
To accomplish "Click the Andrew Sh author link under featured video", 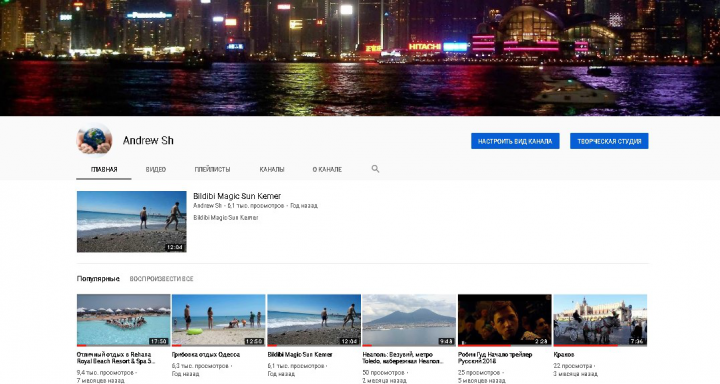I will pos(208,206).
